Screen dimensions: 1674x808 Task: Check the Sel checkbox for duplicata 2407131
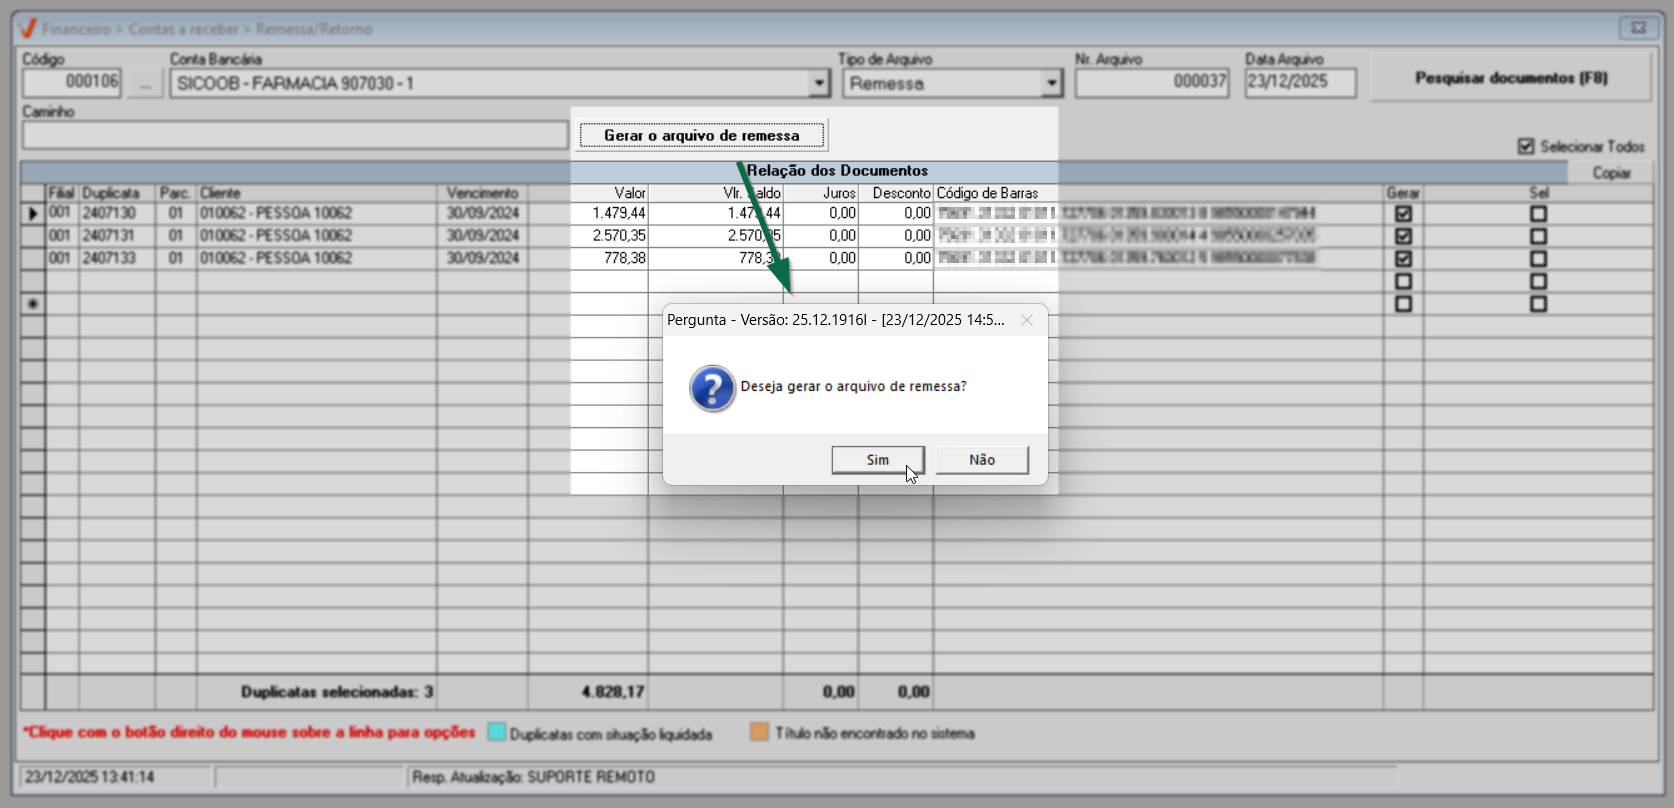(1538, 236)
